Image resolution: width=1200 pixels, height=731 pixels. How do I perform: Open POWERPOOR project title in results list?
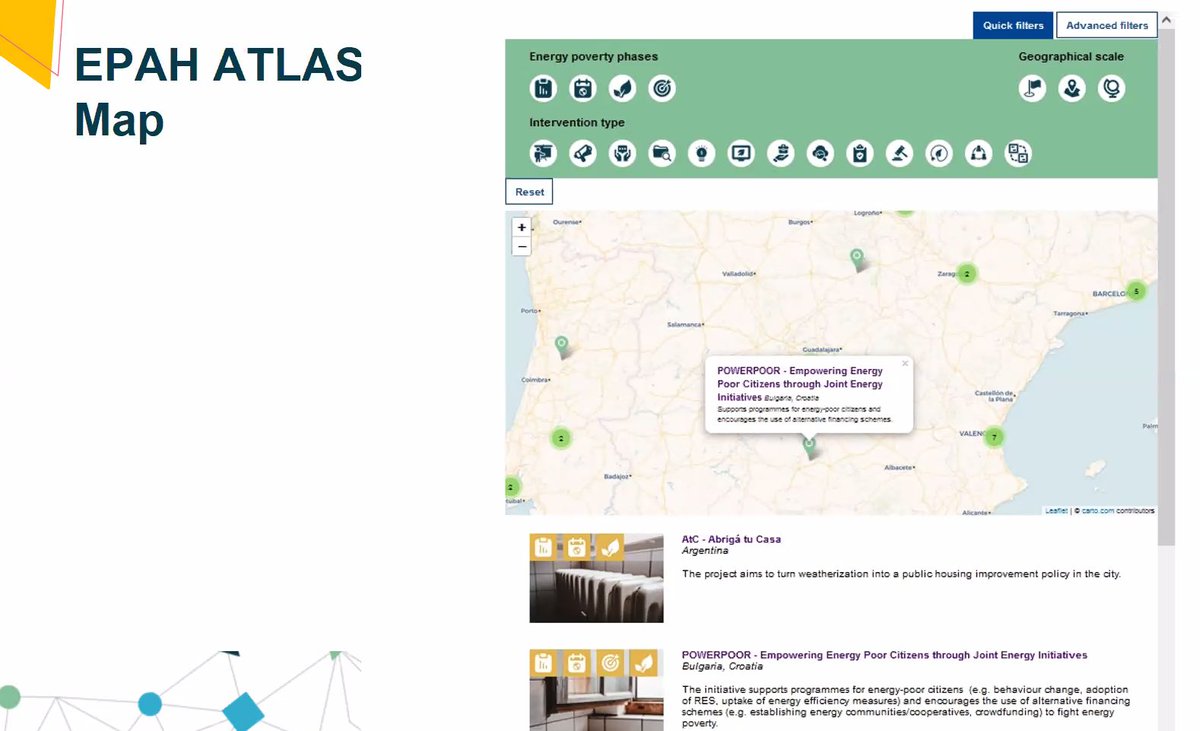pos(884,655)
